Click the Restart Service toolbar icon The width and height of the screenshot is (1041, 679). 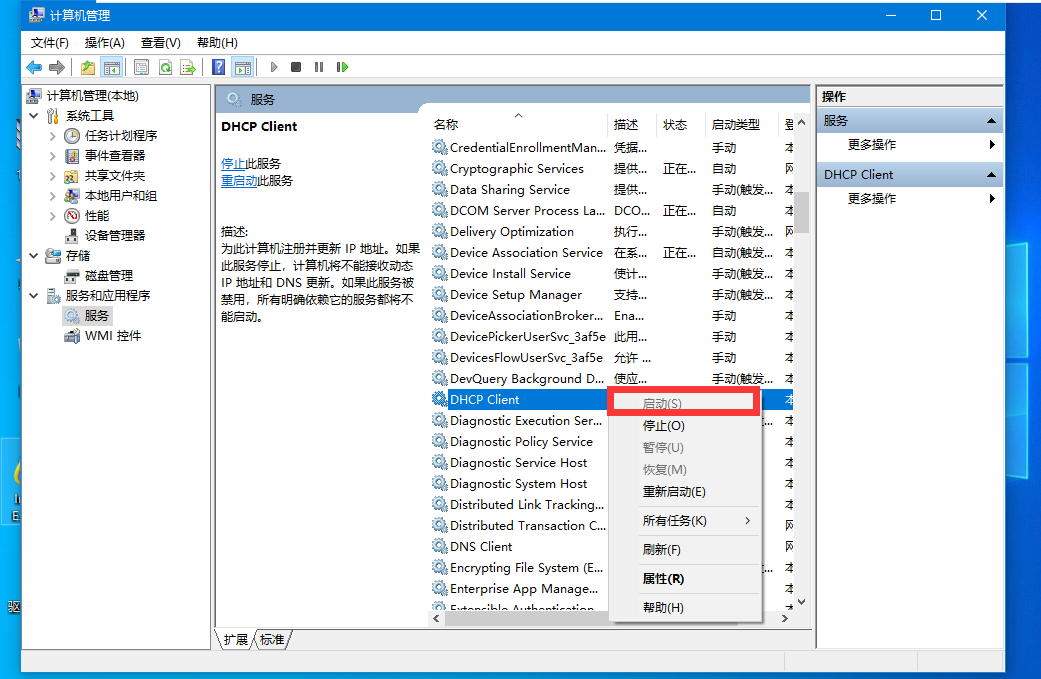tap(341, 67)
